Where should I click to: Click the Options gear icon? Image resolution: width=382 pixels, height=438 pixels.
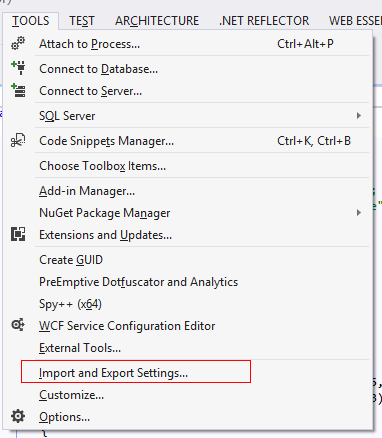pyautogui.click(x=18, y=416)
